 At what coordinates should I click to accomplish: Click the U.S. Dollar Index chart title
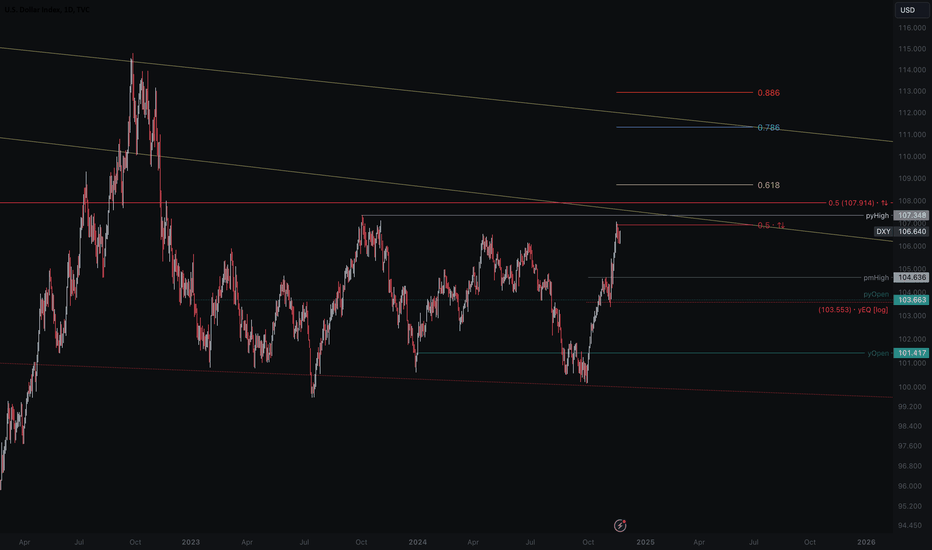(47, 10)
